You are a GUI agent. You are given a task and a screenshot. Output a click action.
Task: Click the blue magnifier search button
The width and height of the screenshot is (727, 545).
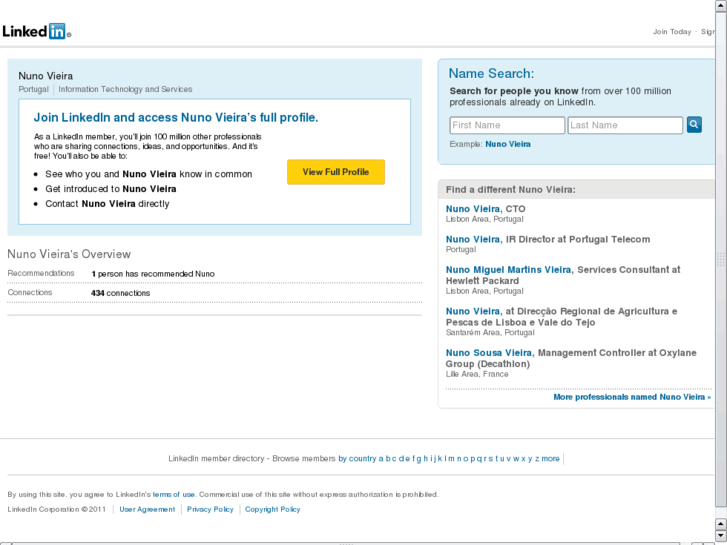pyautogui.click(x=694, y=124)
